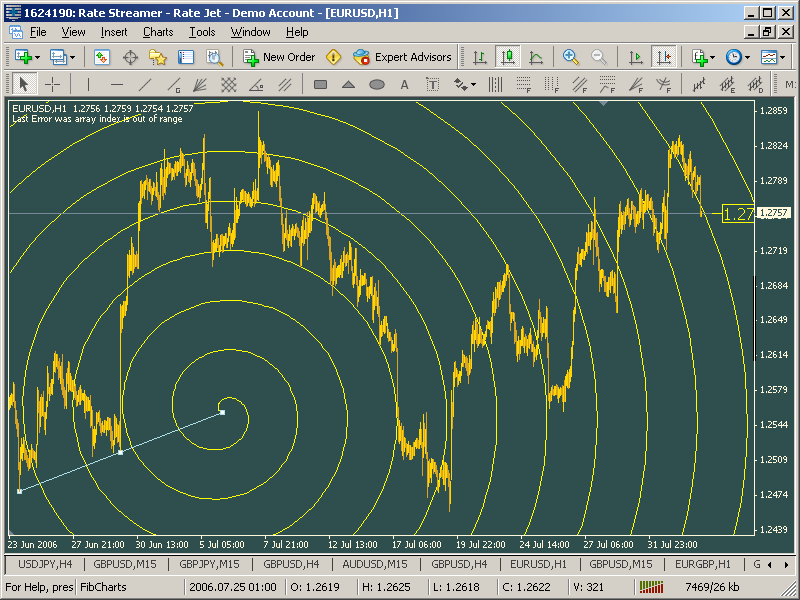Image resolution: width=800 pixels, height=600 pixels.
Task: Click the Zoom In magnifier
Action: coord(570,57)
